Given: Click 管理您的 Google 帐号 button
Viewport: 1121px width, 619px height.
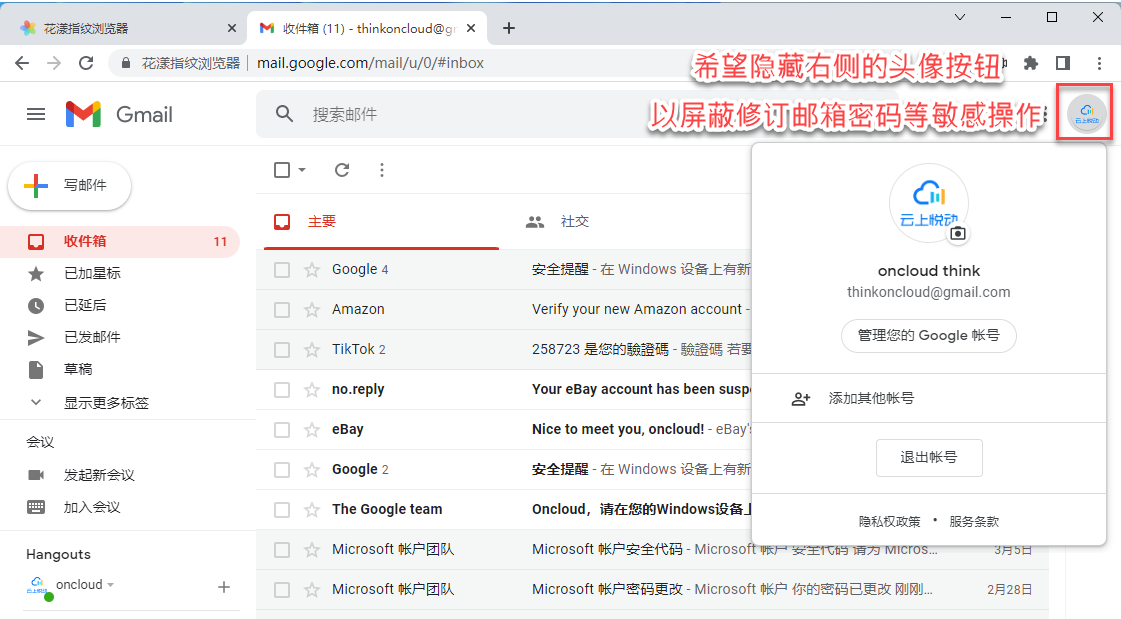Looking at the screenshot, I should 929,335.
